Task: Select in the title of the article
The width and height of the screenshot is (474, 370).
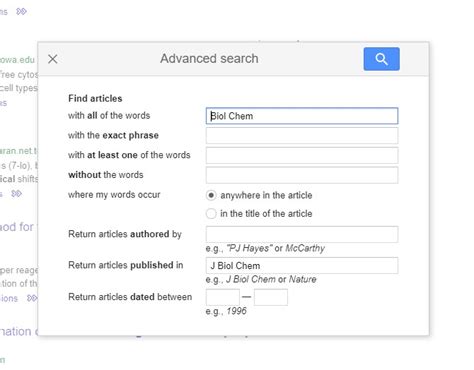Action: click(211, 213)
